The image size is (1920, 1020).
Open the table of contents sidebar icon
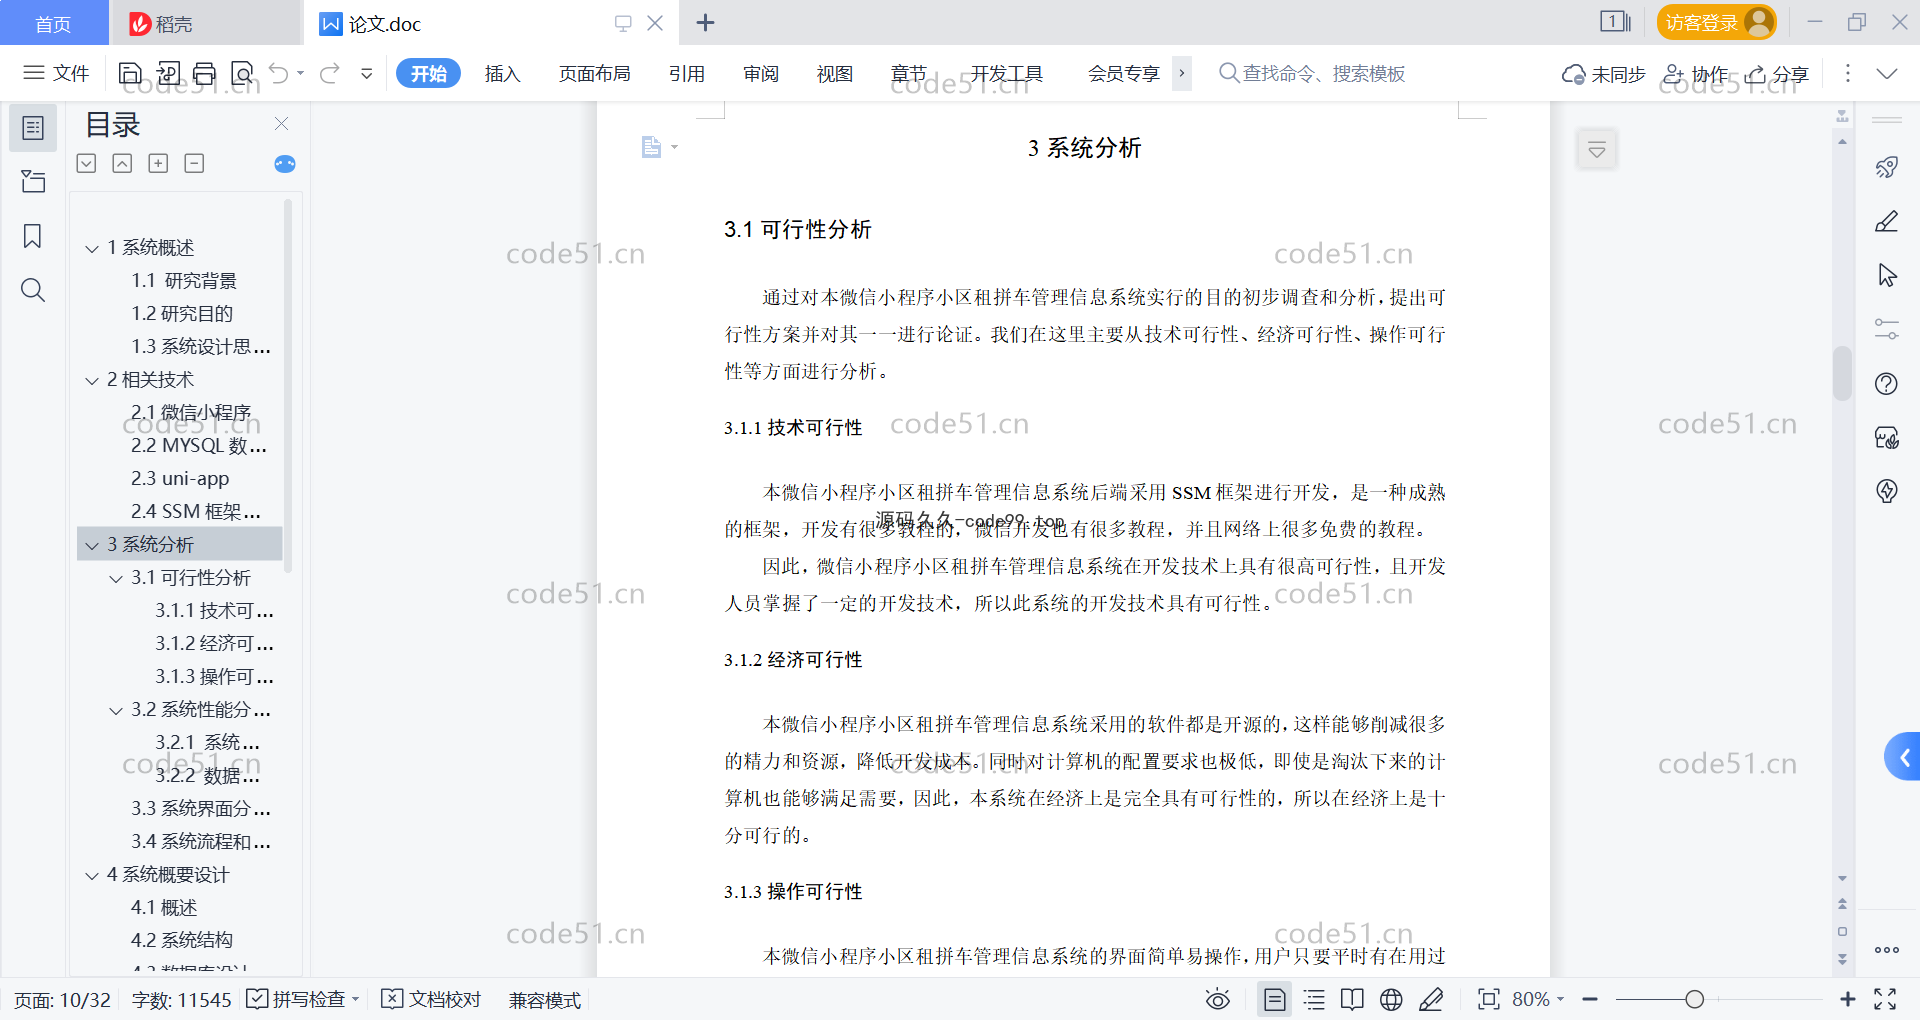pos(33,128)
